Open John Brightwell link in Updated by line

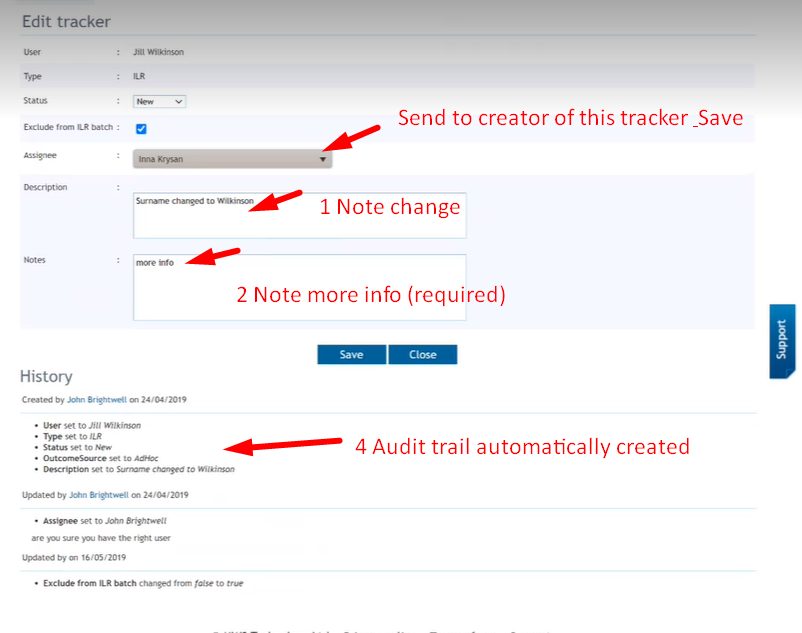[99, 494]
